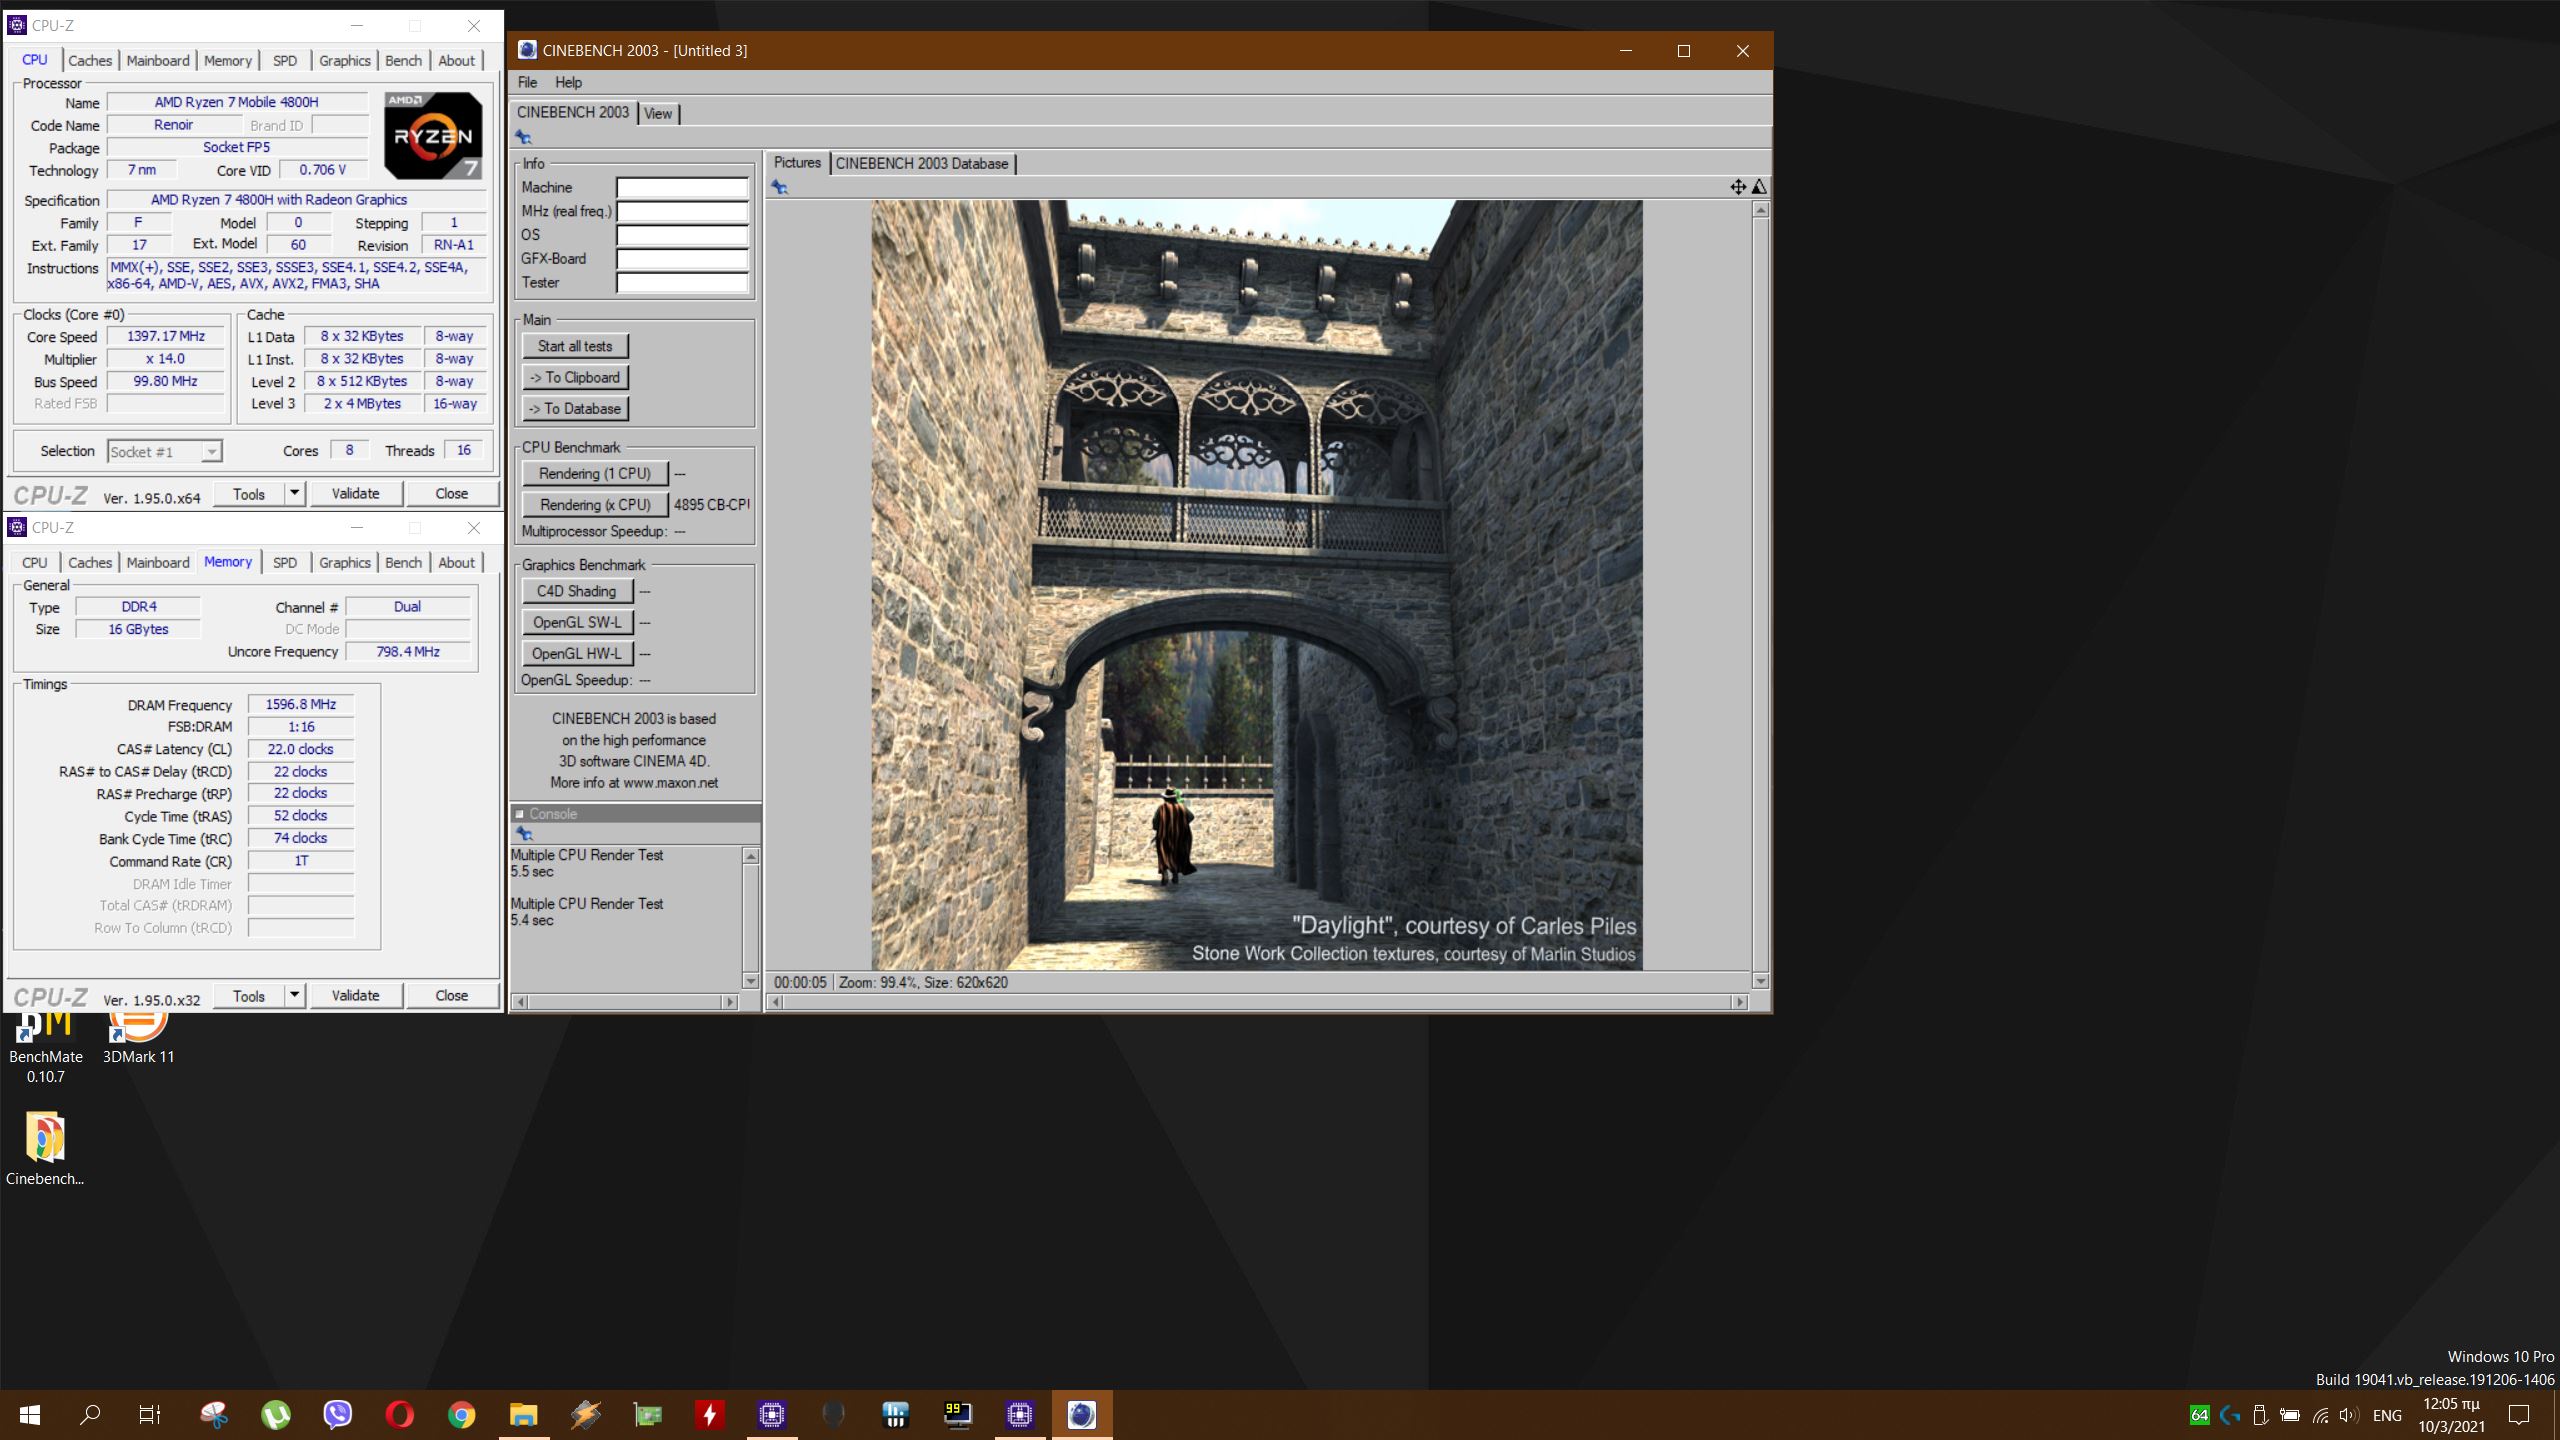Image resolution: width=2560 pixels, height=1440 pixels.
Task: Click the Tools button in top CPU-Z
Action: pyautogui.click(x=248, y=493)
